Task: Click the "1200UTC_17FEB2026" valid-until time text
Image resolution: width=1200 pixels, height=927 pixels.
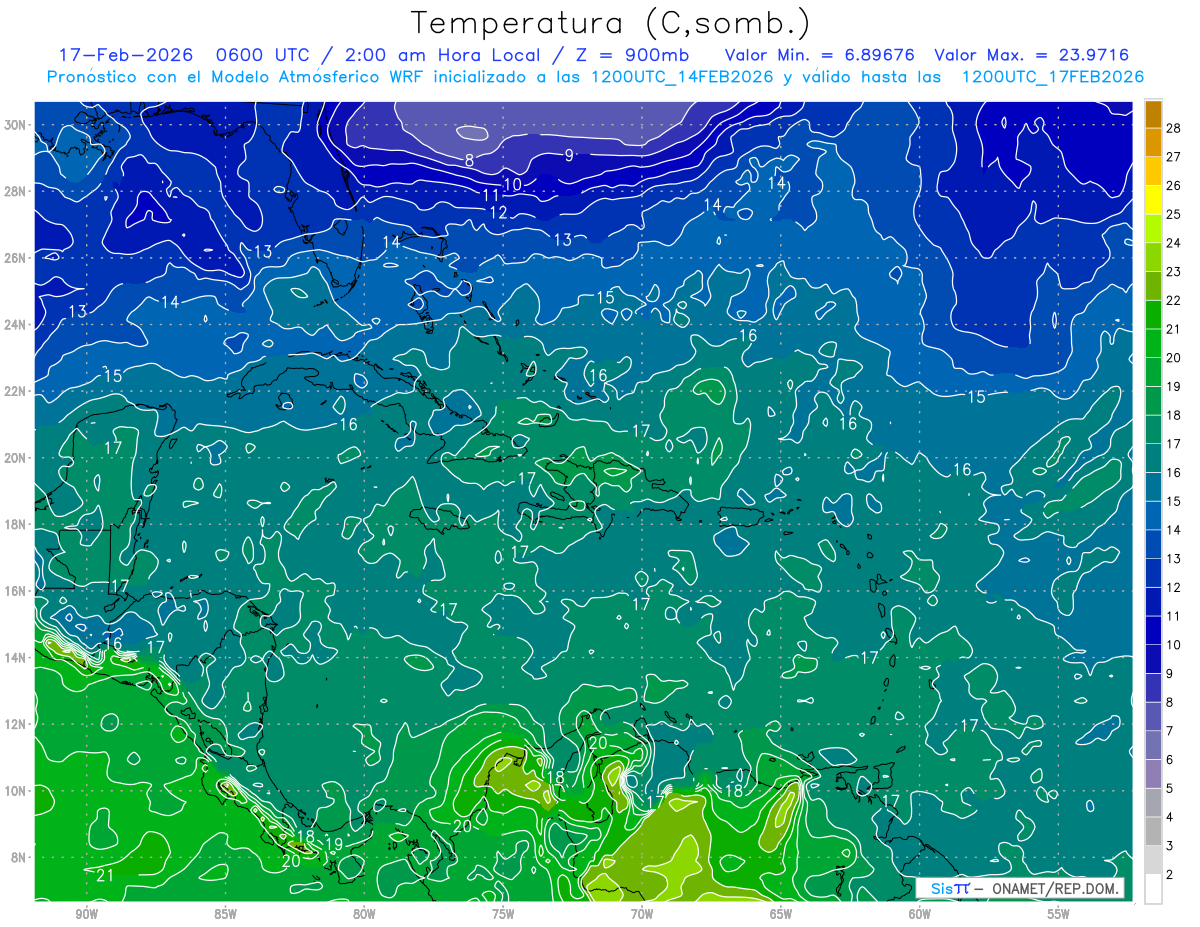Action: [1052, 77]
